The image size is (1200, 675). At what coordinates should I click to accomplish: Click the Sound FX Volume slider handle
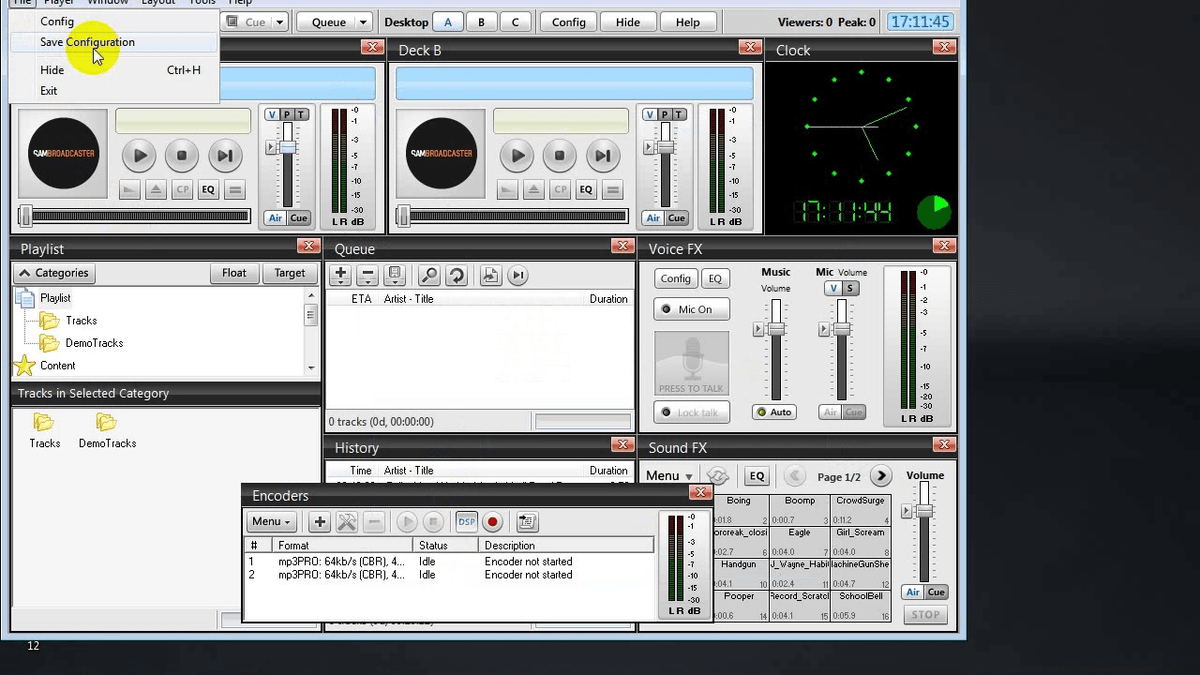(x=924, y=511)
